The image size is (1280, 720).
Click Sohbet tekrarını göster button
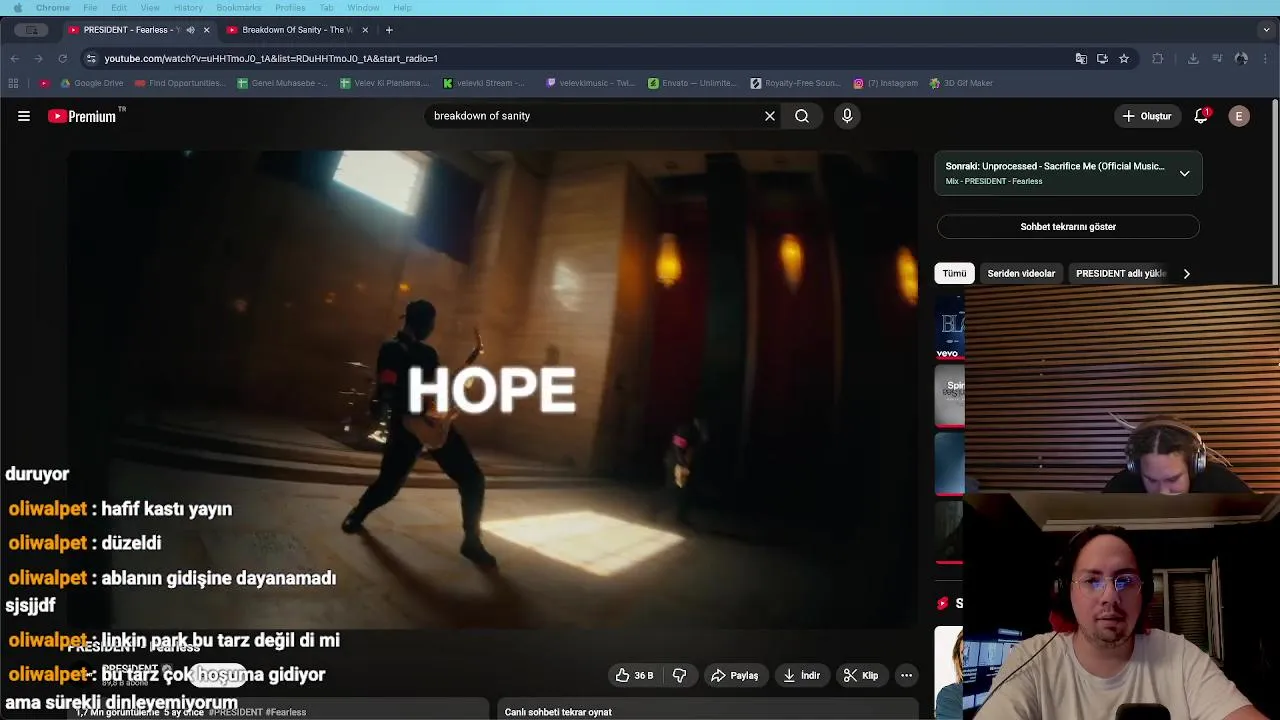[x=1068, y=227]
